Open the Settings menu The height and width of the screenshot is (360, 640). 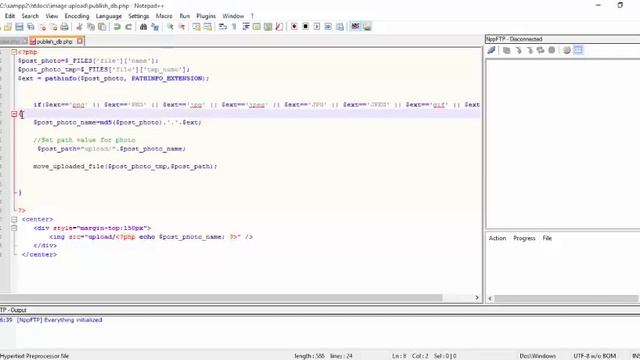tap(139, 16)
